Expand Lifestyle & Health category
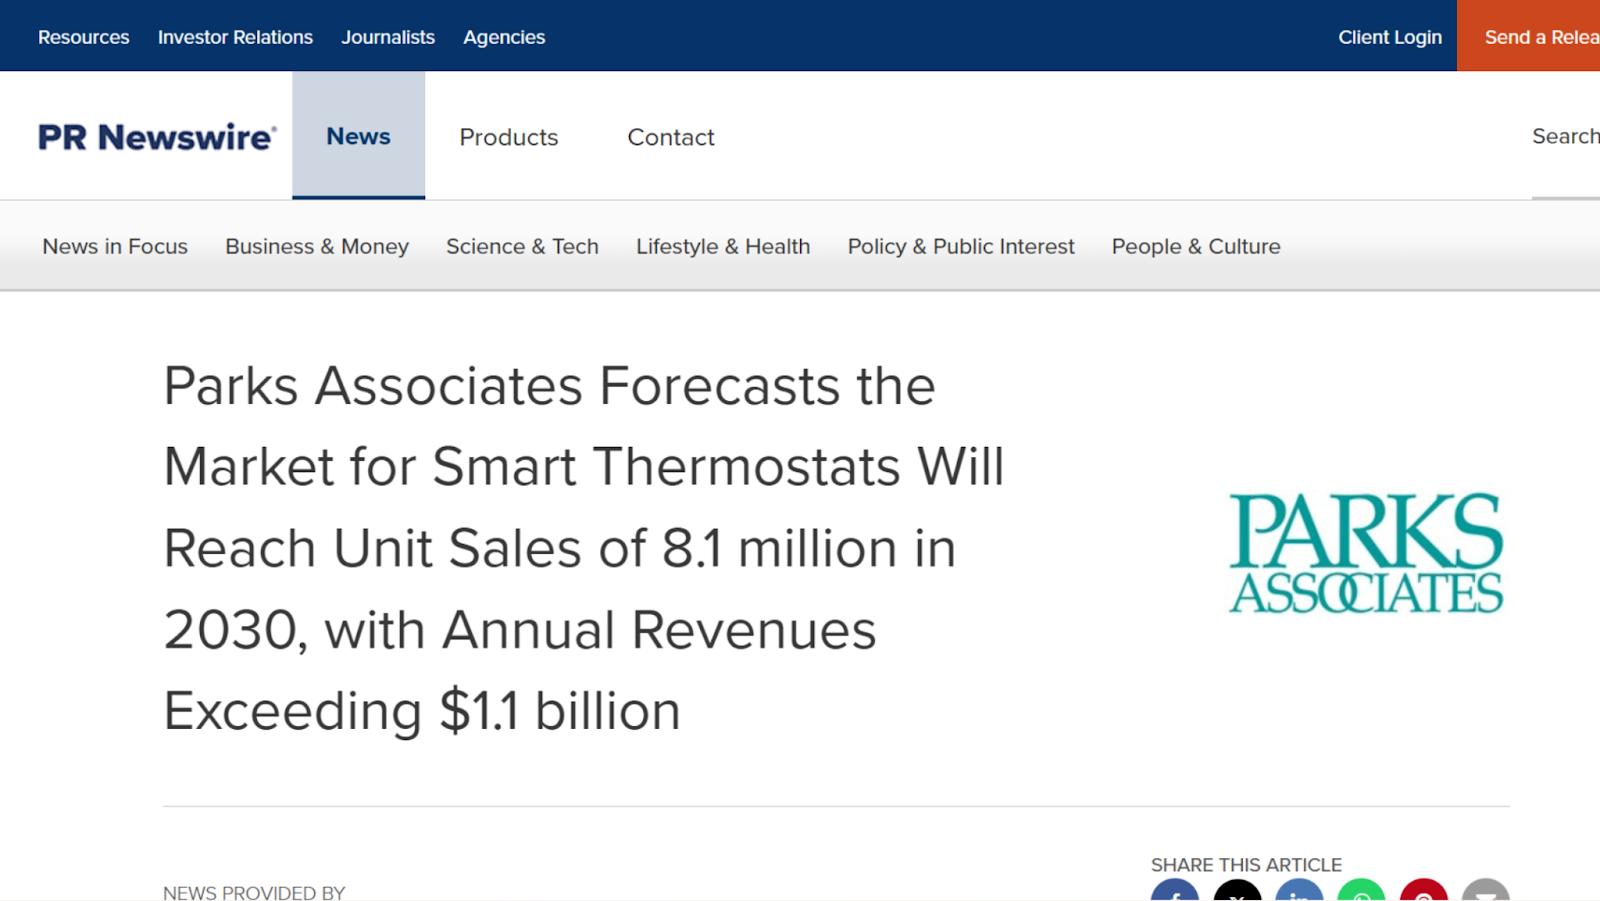 723,246
